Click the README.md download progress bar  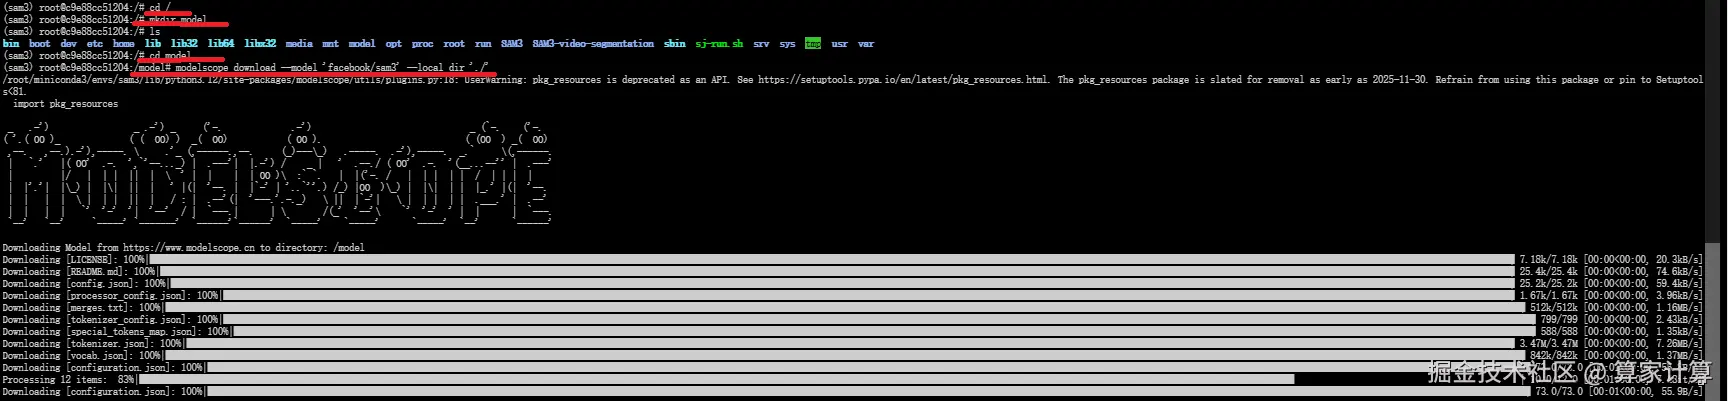837,272
